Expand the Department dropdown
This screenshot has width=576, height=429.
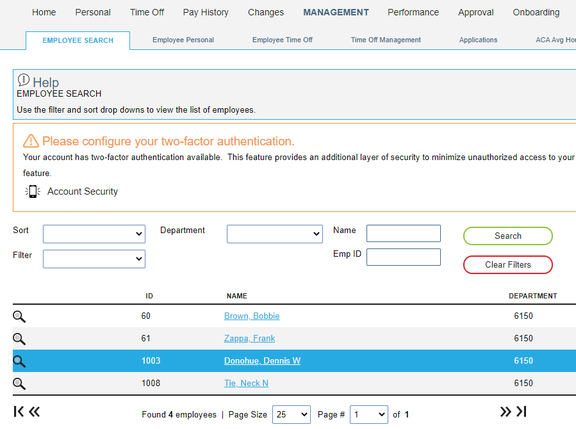(x=275, y=234)
